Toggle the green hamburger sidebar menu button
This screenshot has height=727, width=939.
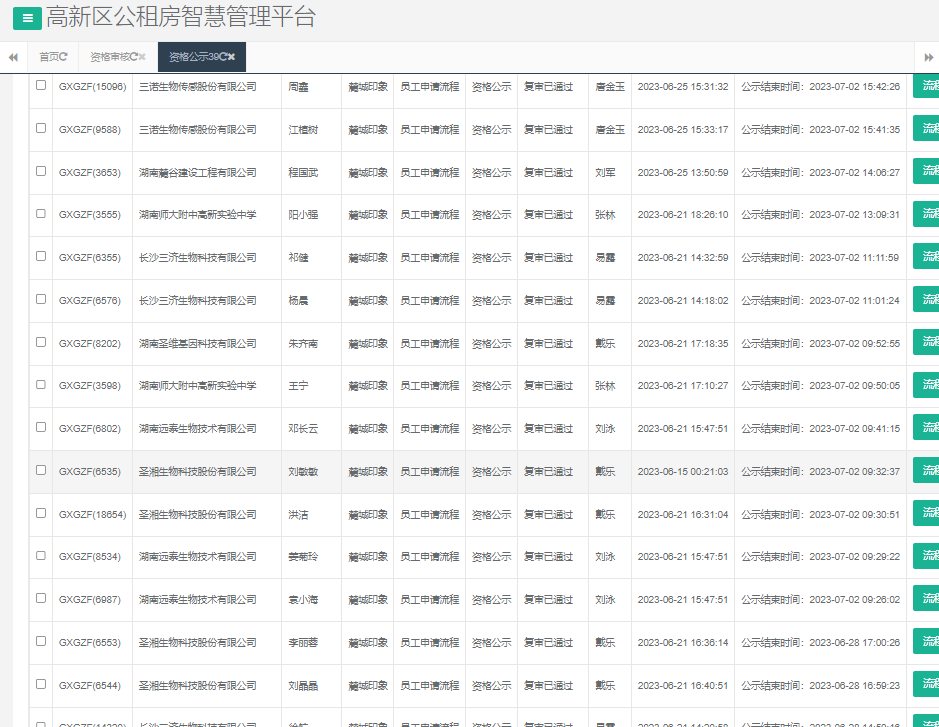(26, 17)
